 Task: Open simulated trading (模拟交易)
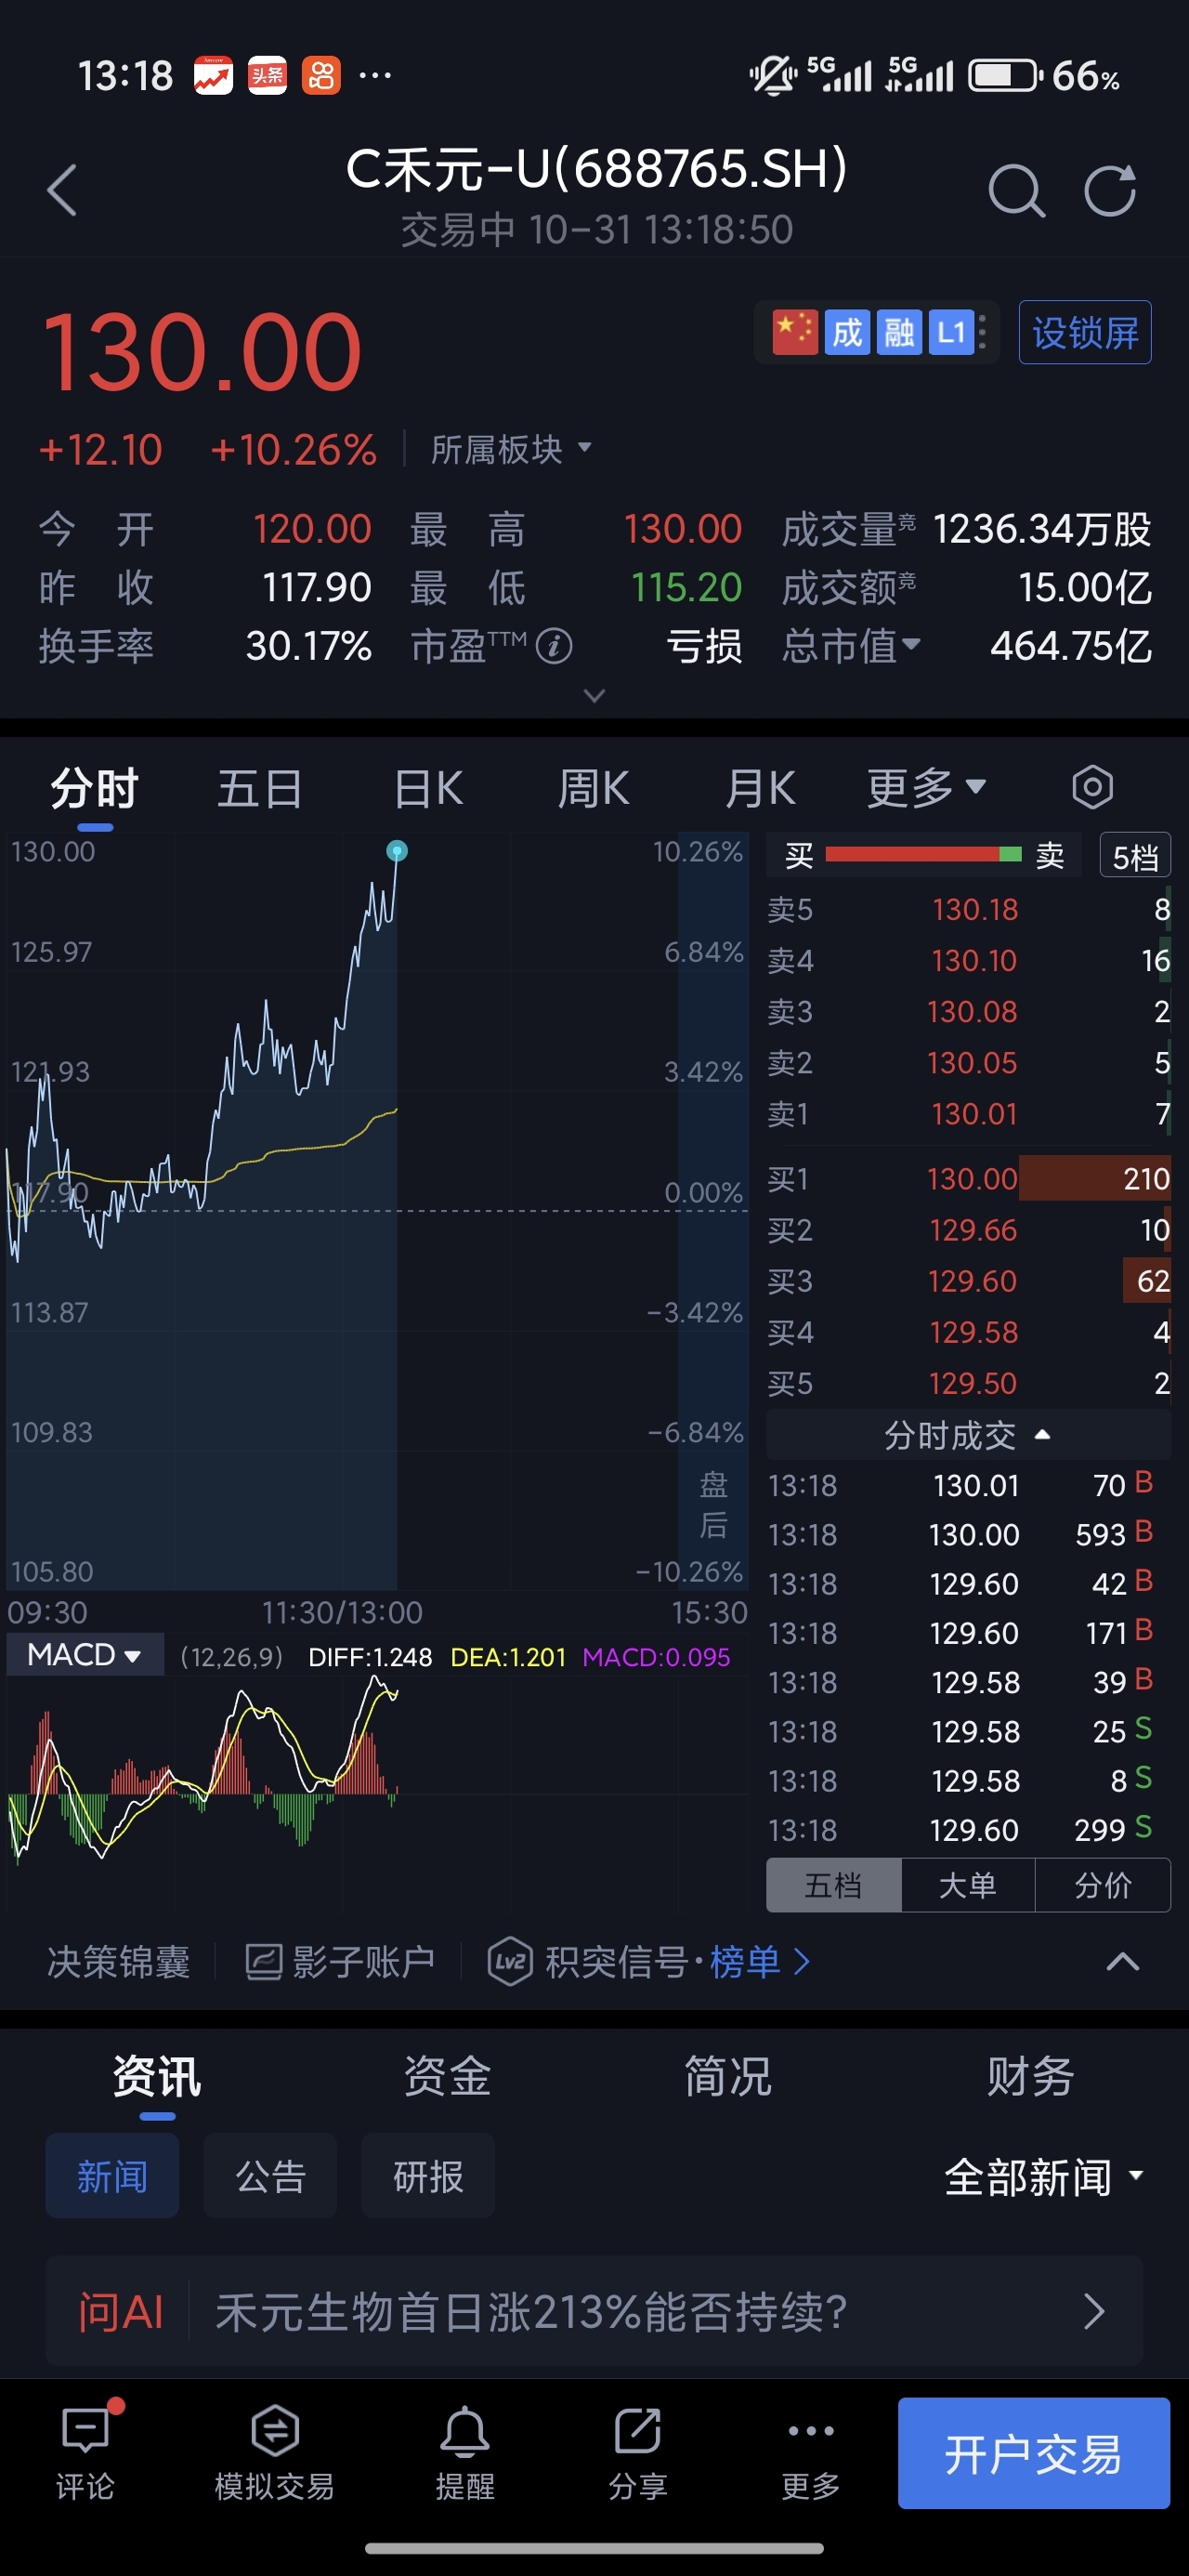pyautogui.click(x=275, y=2450)
